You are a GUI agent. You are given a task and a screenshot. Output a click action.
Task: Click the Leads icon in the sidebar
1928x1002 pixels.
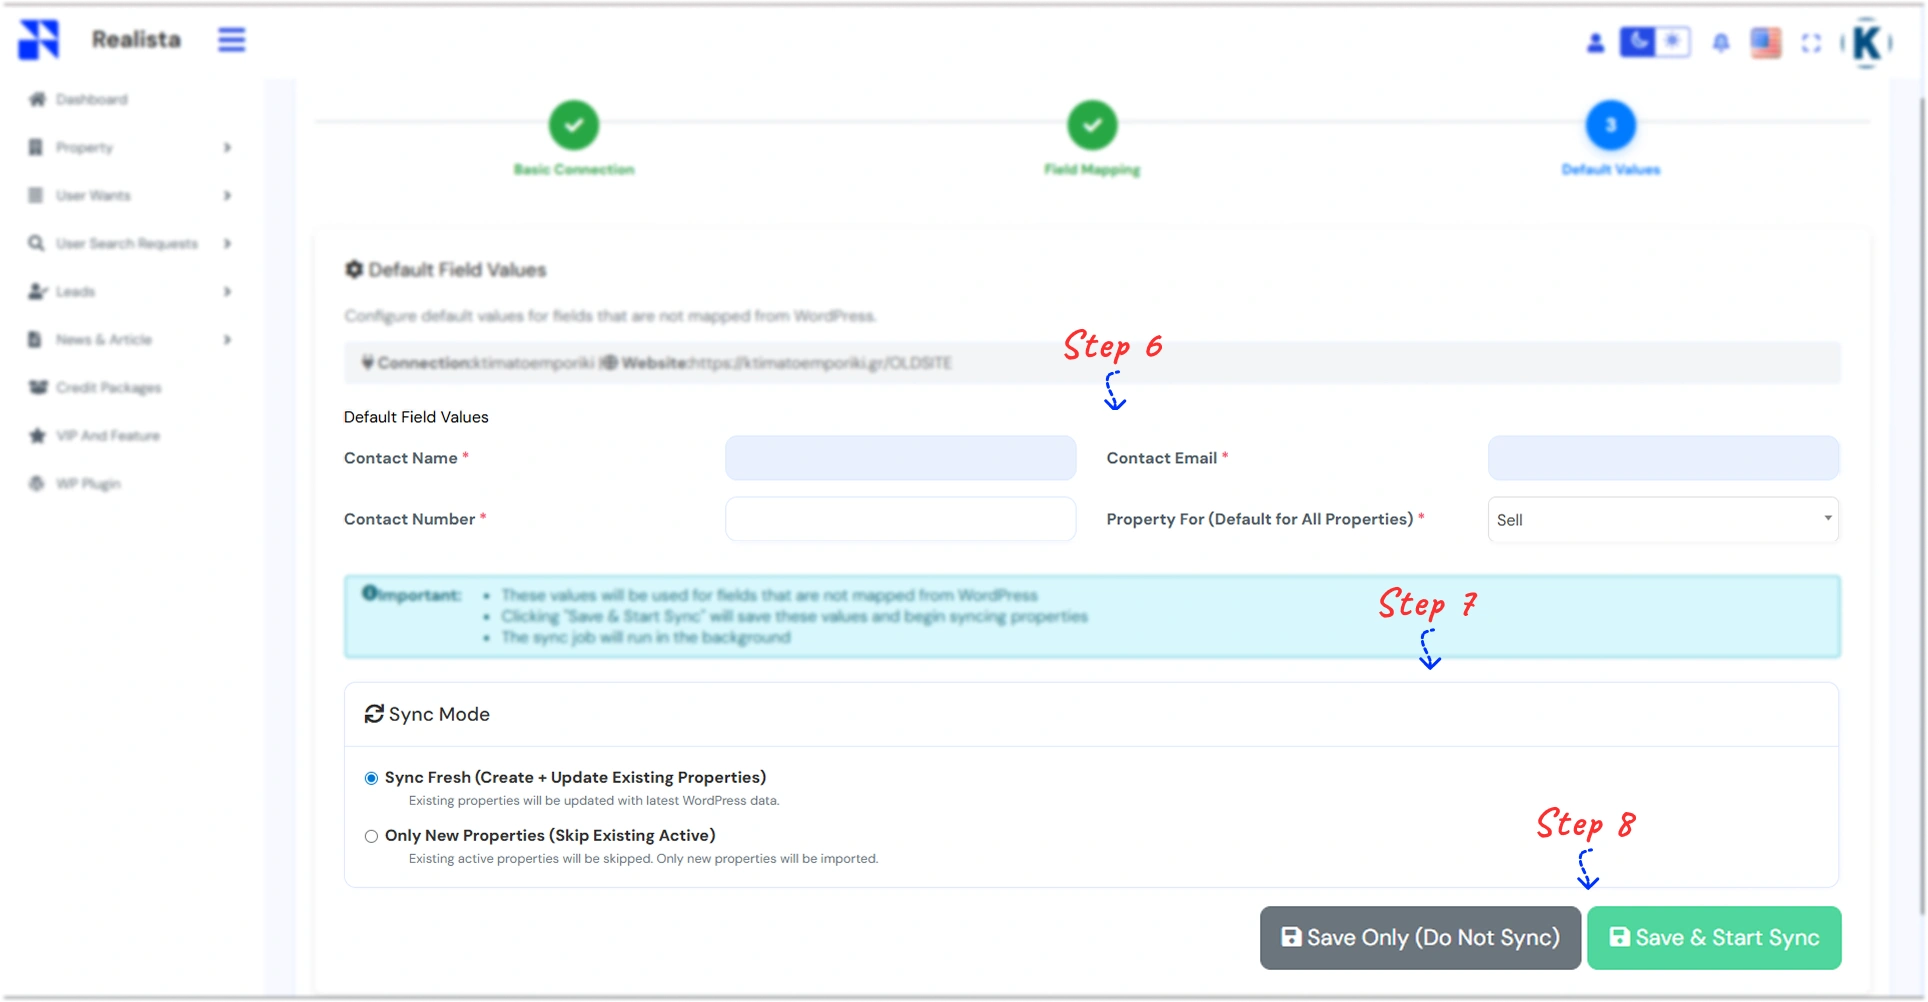(x=37, y=291)
